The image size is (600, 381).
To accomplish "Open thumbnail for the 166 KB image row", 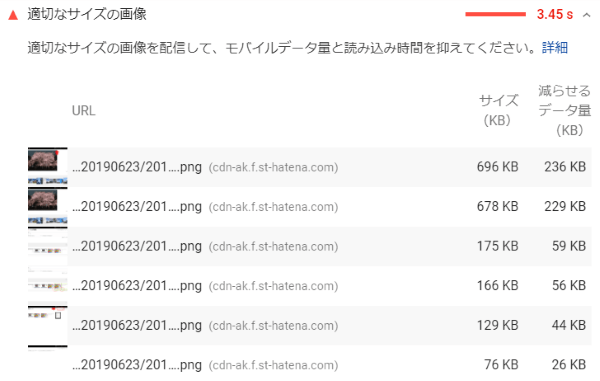I will (x=47, y=286).
